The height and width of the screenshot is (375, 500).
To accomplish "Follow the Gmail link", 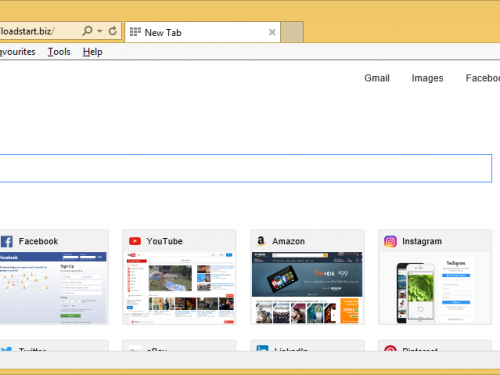I will [377, 78].
